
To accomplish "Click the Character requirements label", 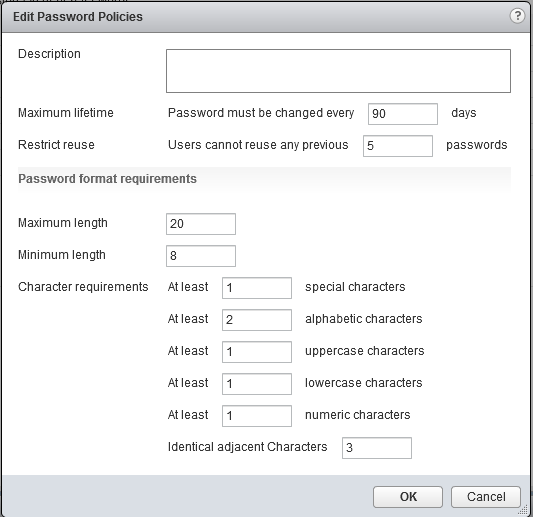I will click(x=83, y=287).
